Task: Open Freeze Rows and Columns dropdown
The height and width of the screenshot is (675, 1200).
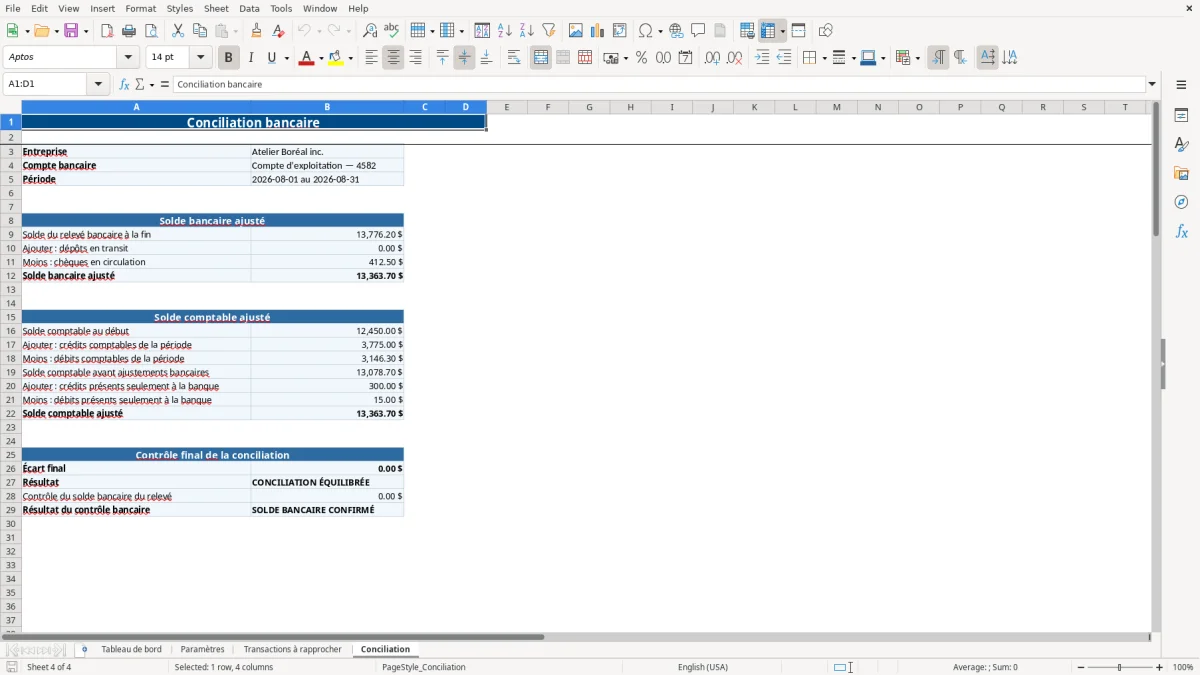Action: pyautogui.click(x=783, y=31)
